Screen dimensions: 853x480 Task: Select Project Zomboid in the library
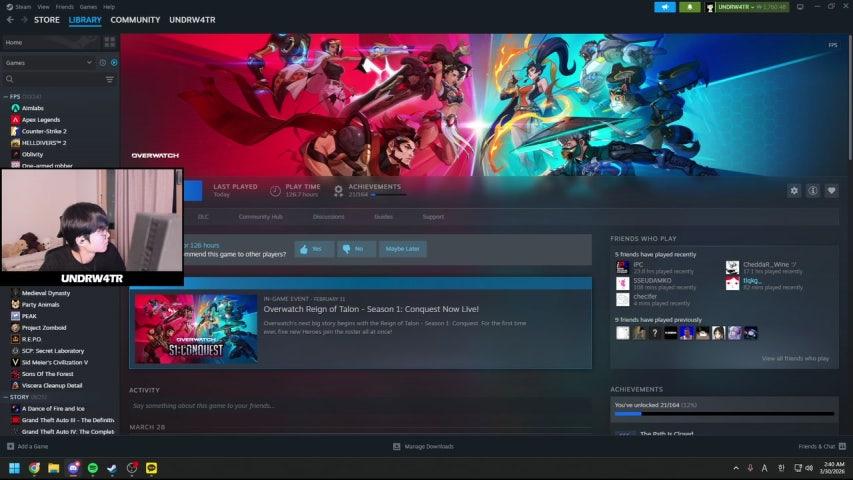(x=44, y=328)
